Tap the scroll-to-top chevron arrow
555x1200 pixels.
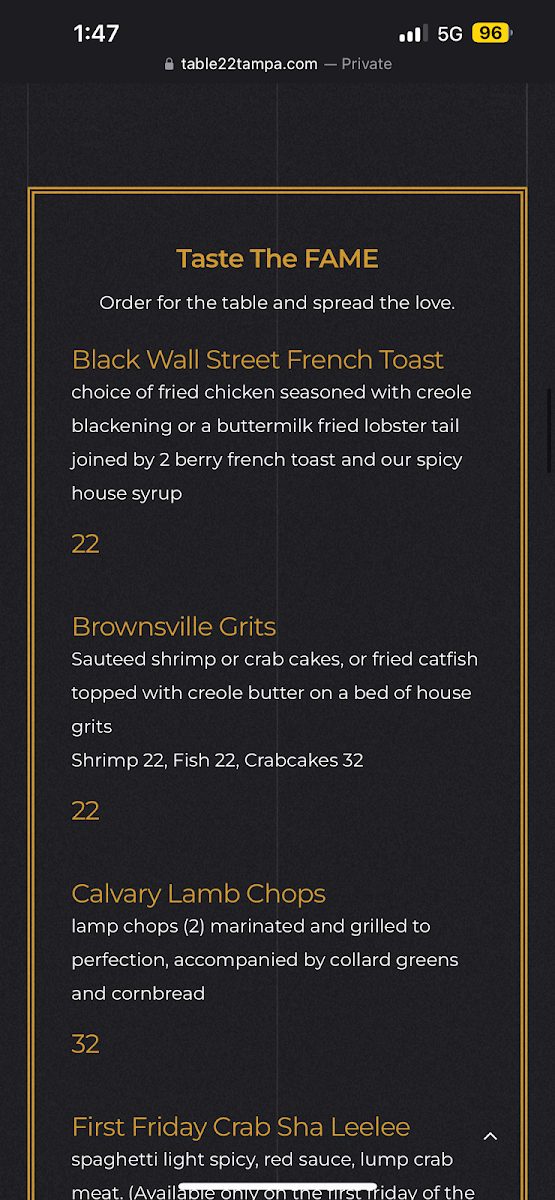(x=490, y=1136)
